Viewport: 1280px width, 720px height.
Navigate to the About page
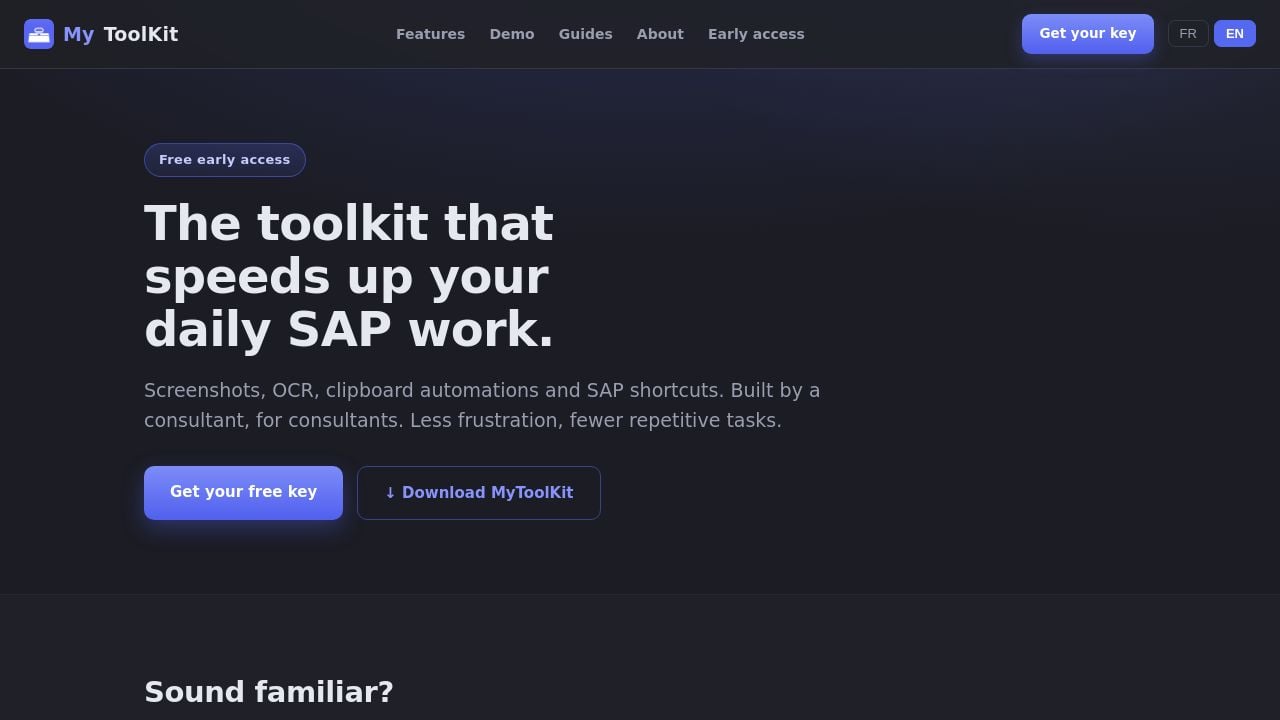pos(660,34)
